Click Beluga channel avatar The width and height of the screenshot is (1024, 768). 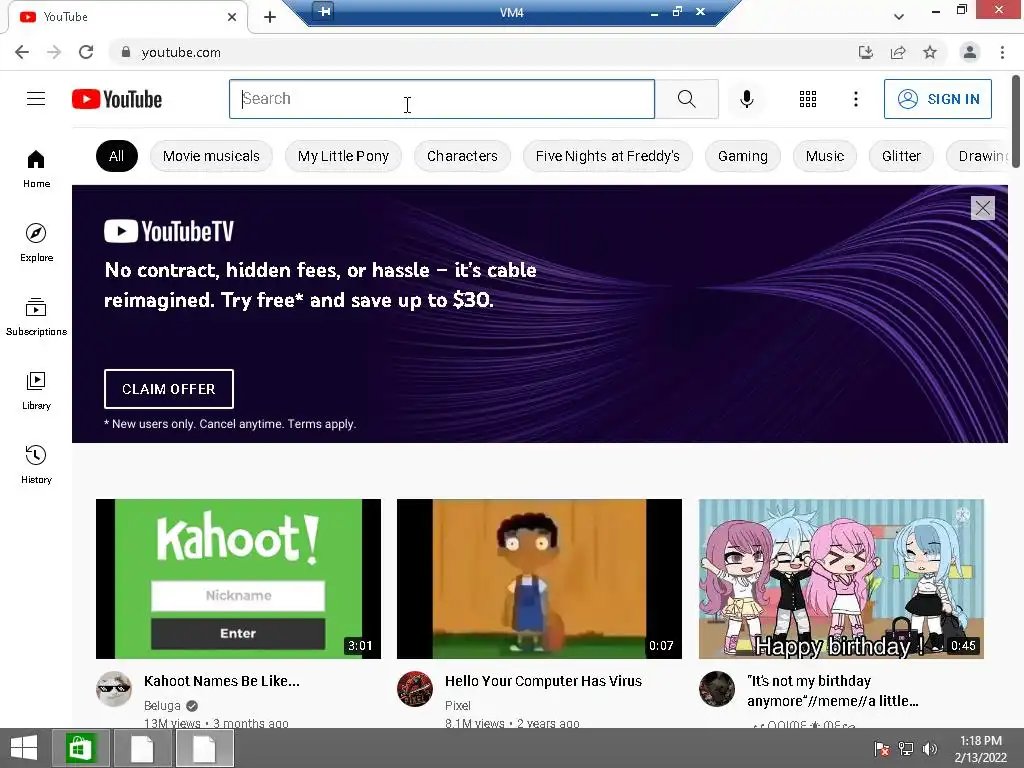[114, 689]
